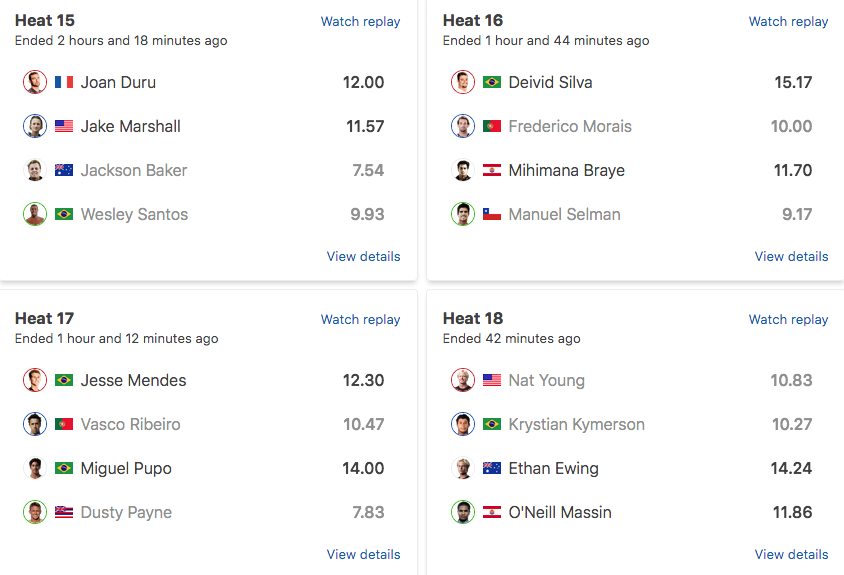This screenshot has height=575, width=844.
Task: Click Jake Marshall's USA flag icon
Action: (64, 127)
